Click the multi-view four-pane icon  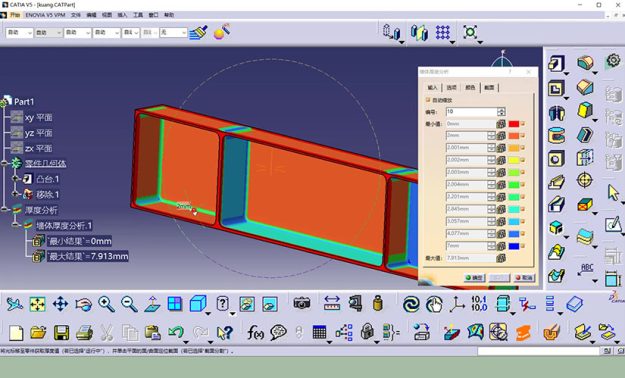pos(175,304)
